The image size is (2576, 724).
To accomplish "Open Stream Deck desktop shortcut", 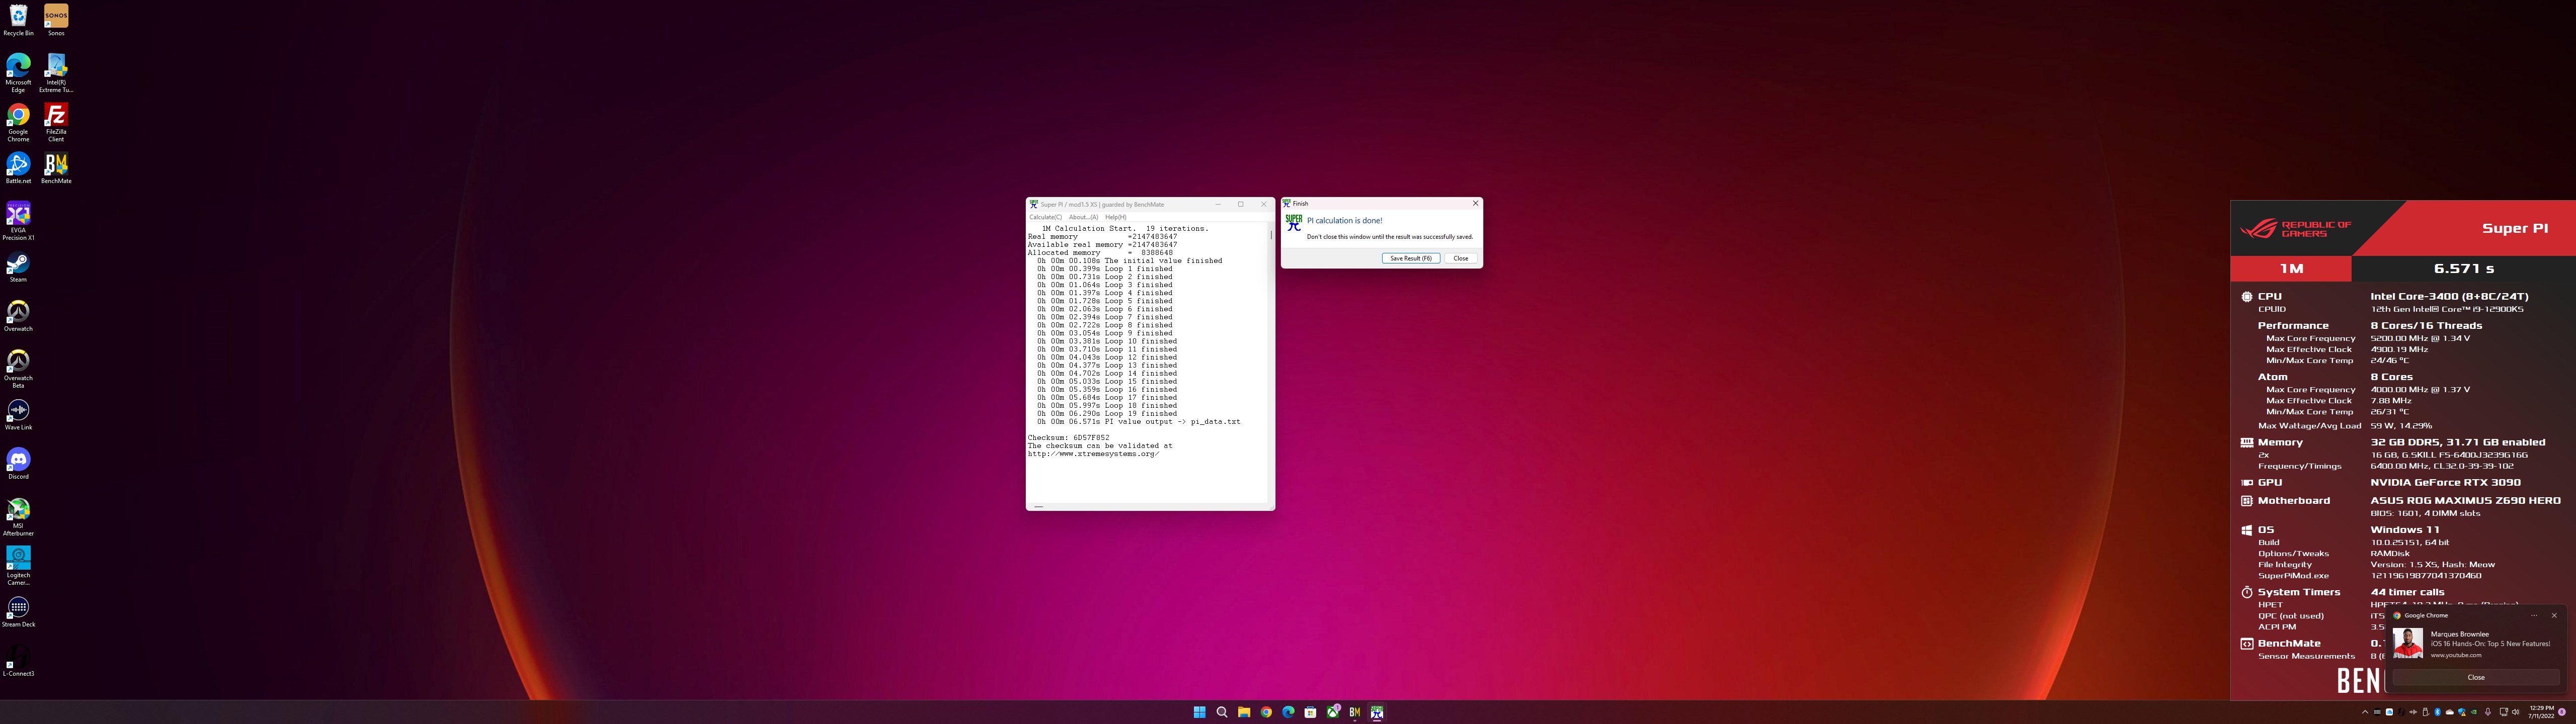I will tap(18, 611).
